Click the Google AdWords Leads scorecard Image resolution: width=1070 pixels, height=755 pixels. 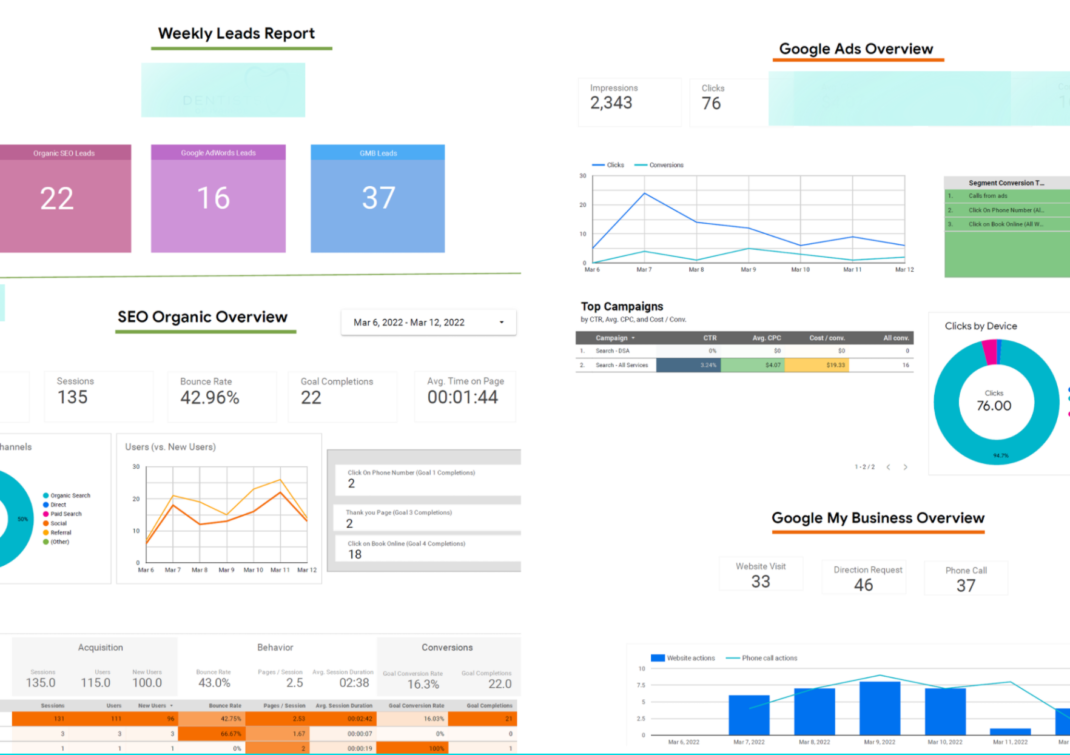pos(218,198)
